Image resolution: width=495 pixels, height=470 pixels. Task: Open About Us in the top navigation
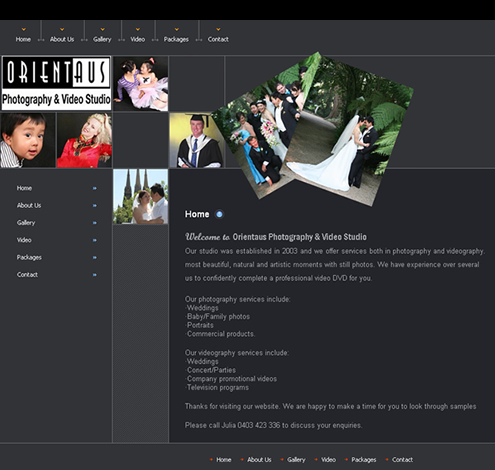pos(62,39)
